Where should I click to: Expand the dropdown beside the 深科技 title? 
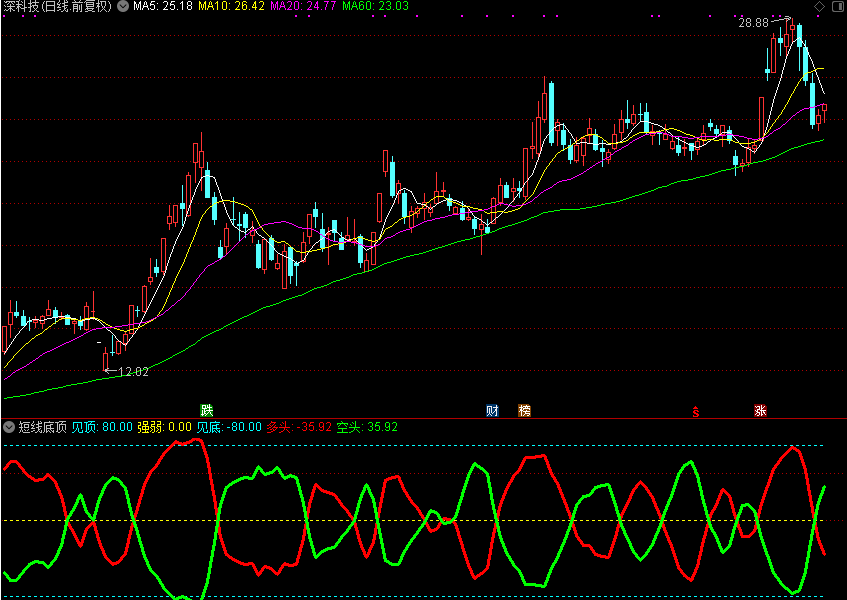coord(122,7)
